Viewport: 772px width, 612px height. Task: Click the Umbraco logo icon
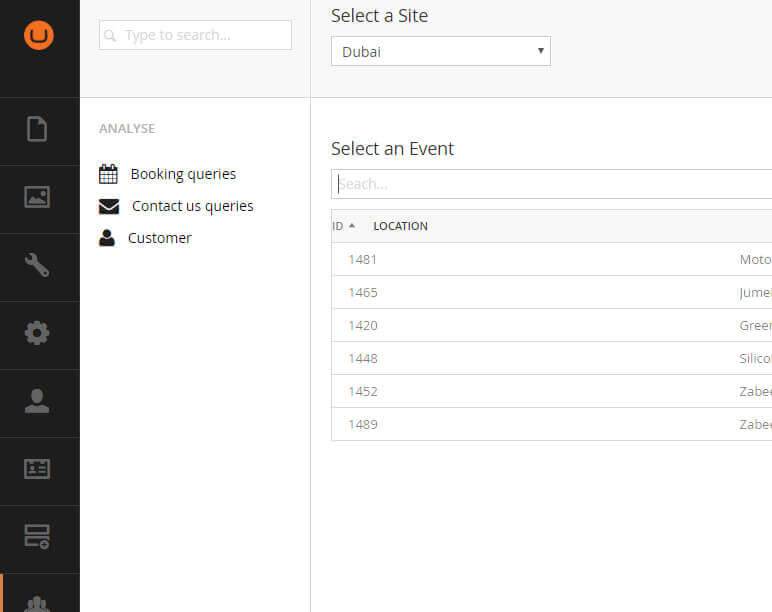(39, 35)
